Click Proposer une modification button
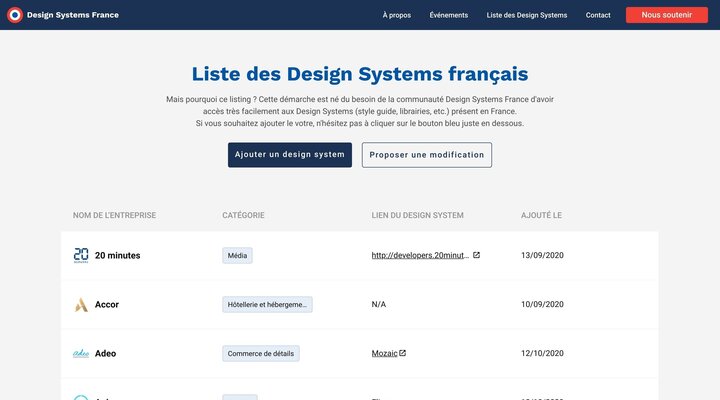Image resolution: width=720 pixels, height=400 pixels. click(x=426, y=155)
